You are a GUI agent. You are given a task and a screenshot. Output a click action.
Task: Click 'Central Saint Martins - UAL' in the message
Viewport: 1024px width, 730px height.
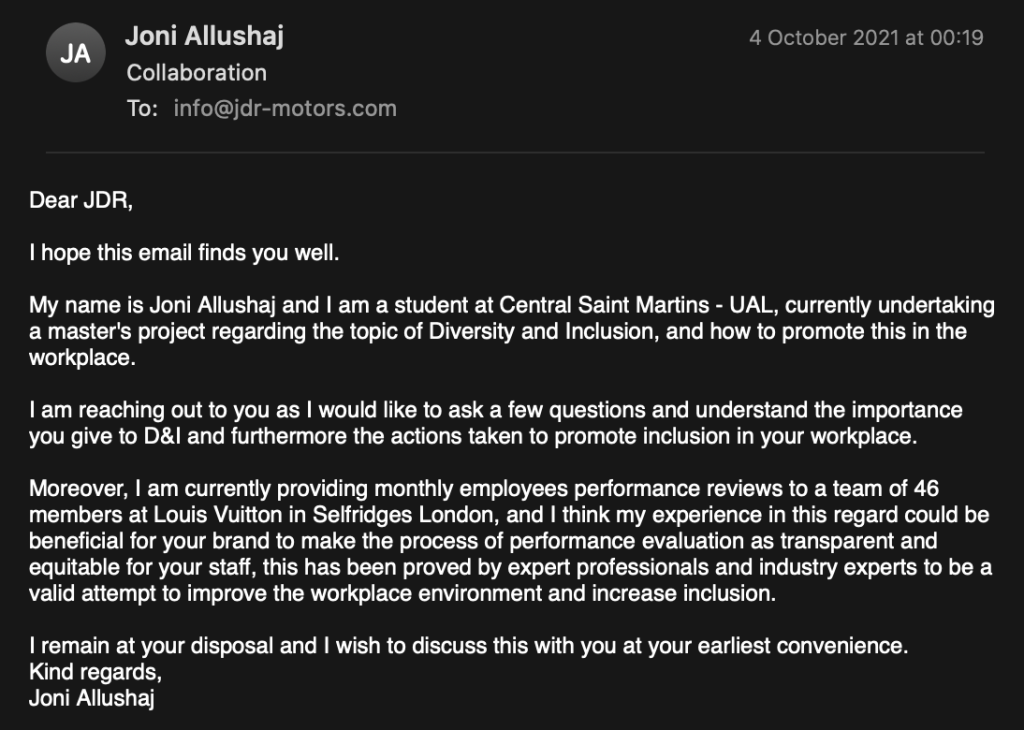(x=638, y=305)
